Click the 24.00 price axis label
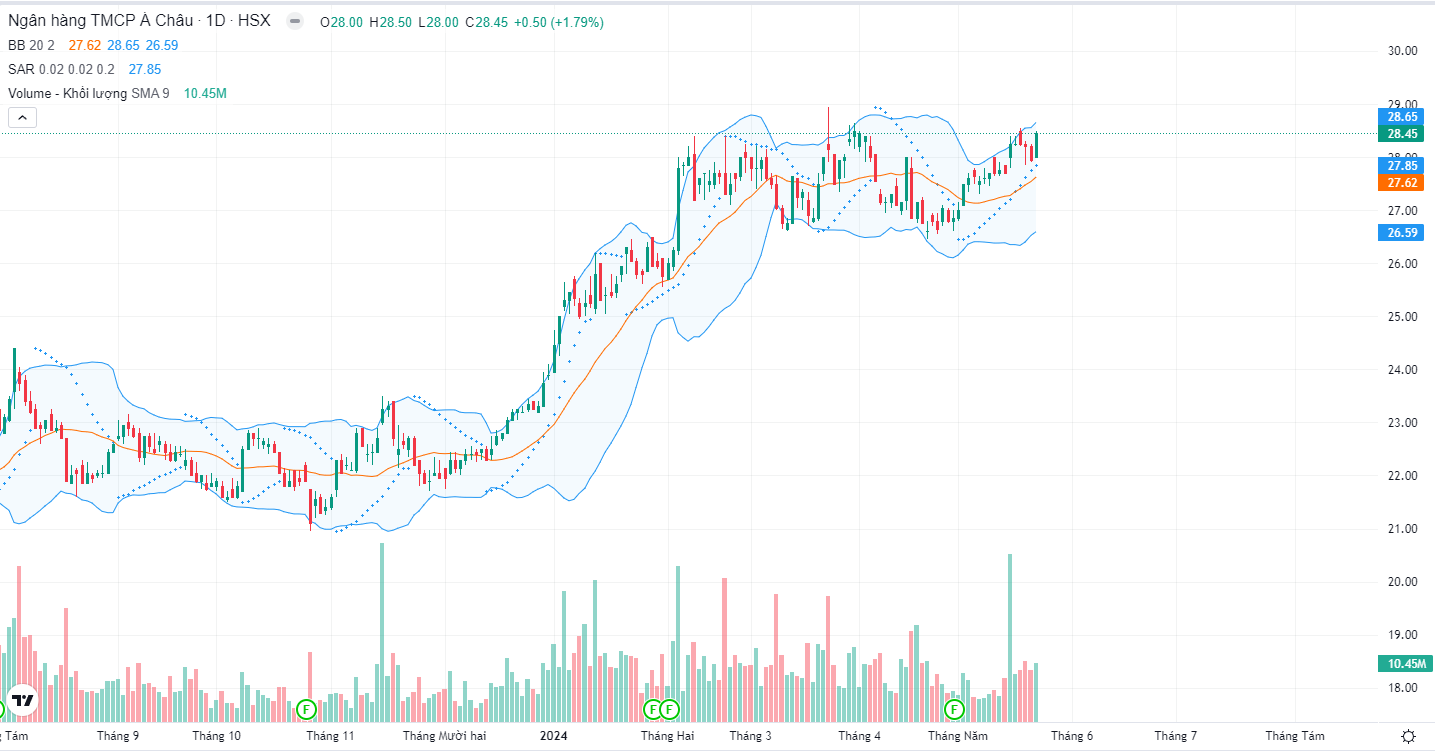This screenshot has width=1435, height=753. (1404, 369)
